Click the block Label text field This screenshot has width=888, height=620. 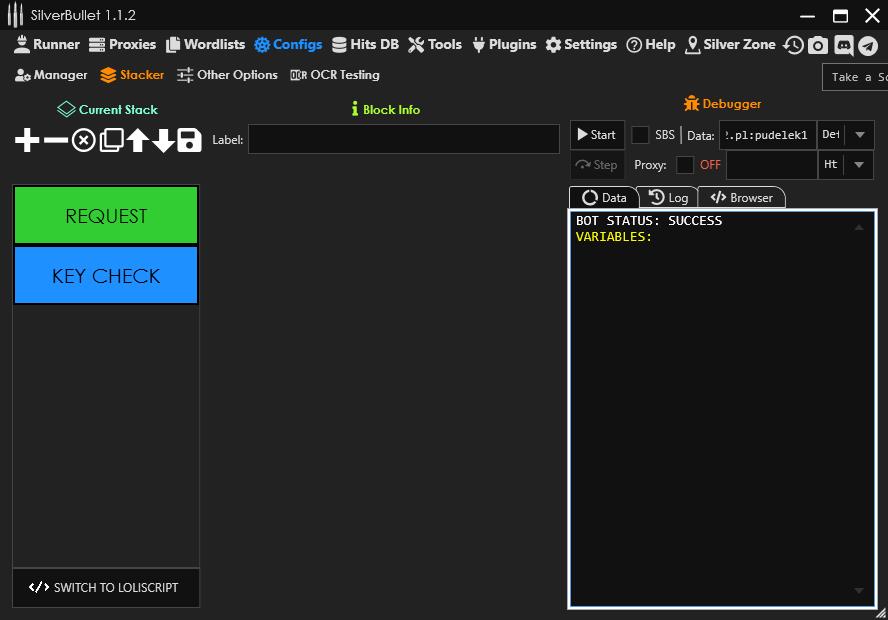pyautogui.click(x=404, y=139)
